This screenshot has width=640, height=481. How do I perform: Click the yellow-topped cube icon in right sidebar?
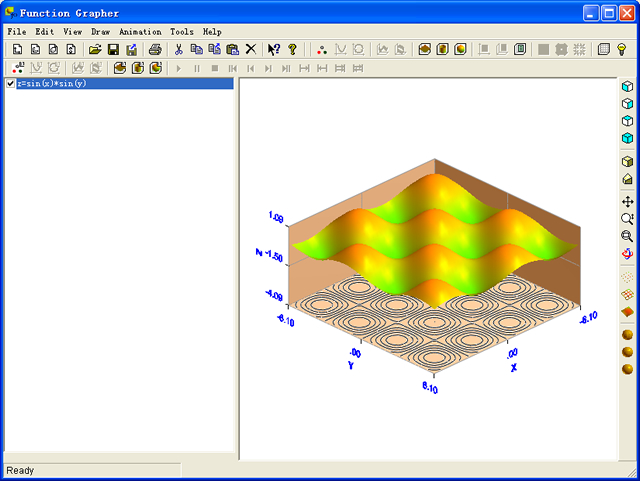(x=627, y=161)
